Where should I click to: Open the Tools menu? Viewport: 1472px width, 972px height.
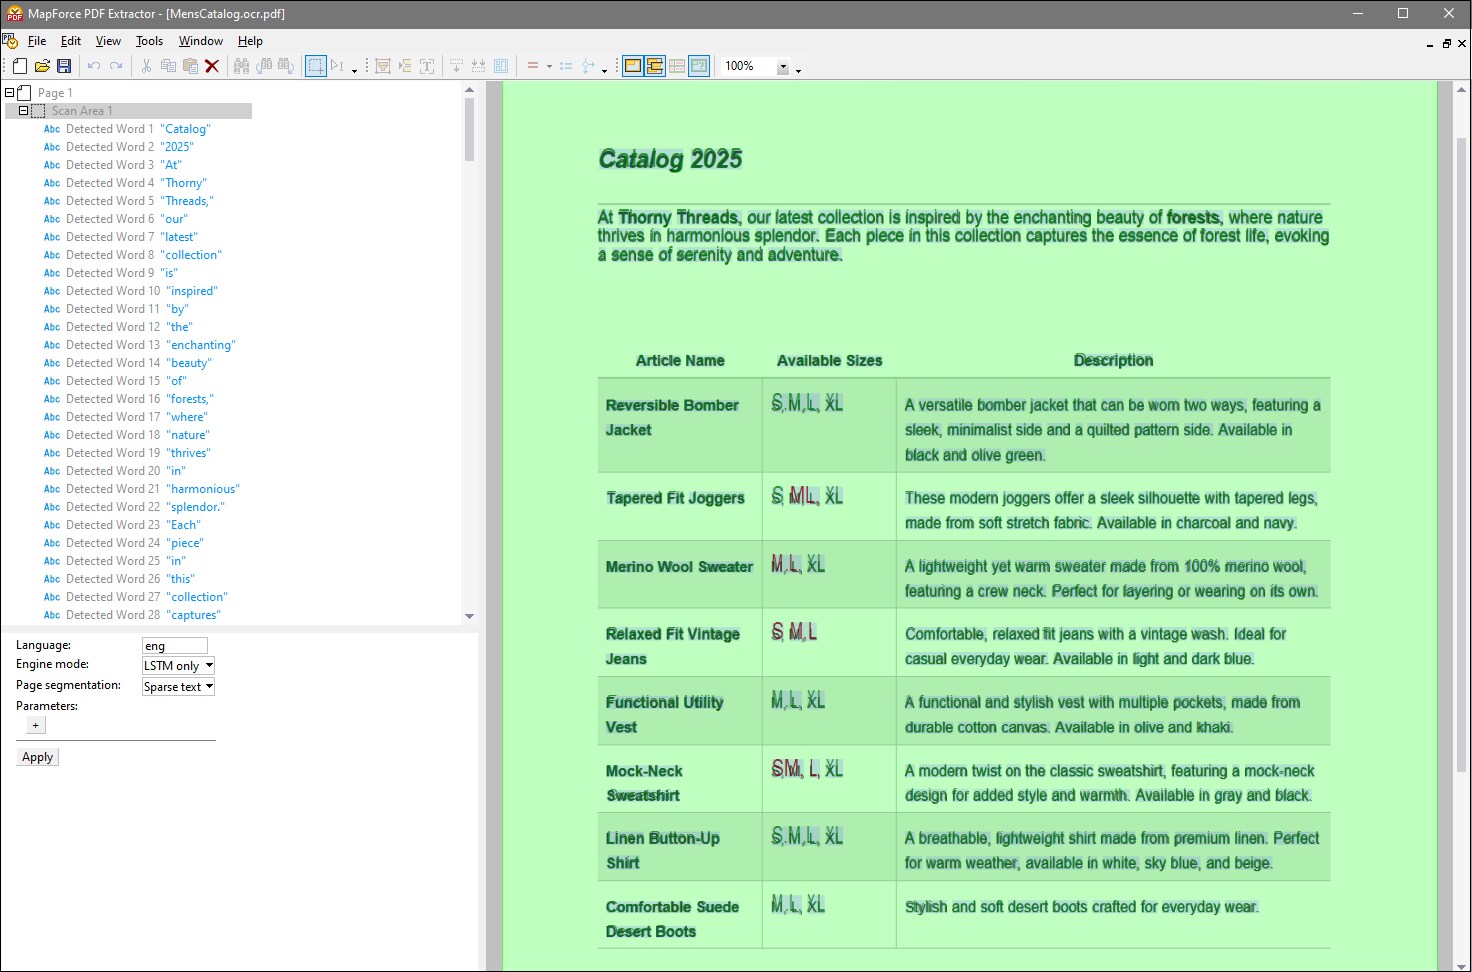[149, 41]
